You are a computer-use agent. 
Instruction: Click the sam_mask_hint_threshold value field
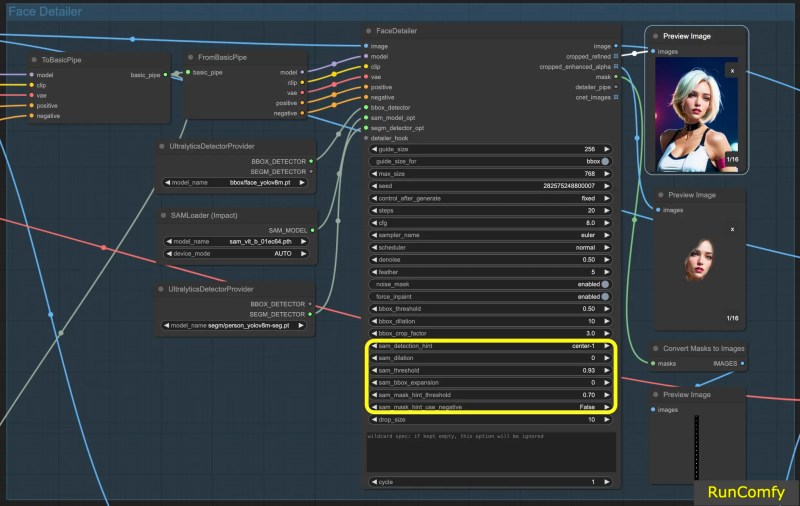[x=490, y=395]
